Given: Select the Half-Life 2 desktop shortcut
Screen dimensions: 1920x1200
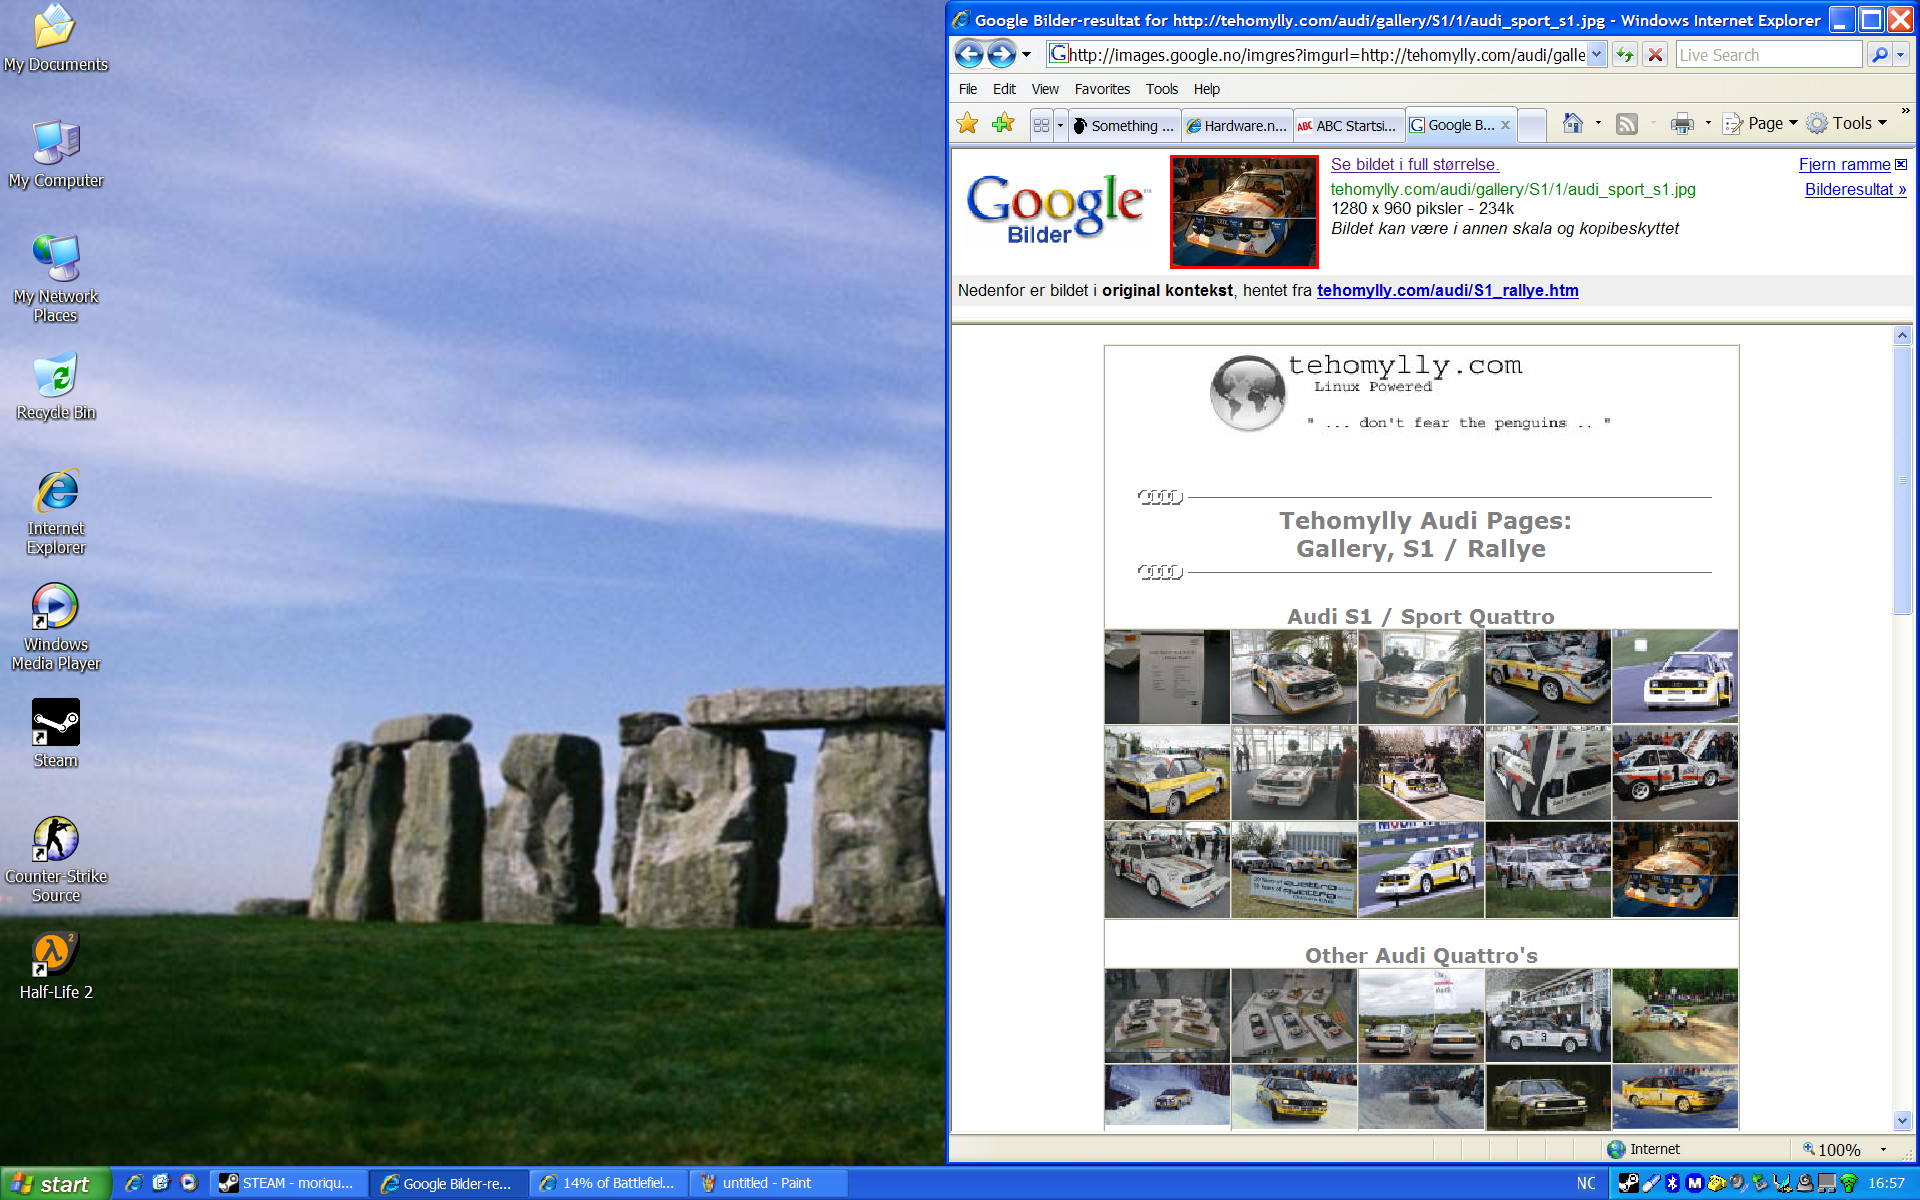Looking at the screenshot, I should [55, 966].
